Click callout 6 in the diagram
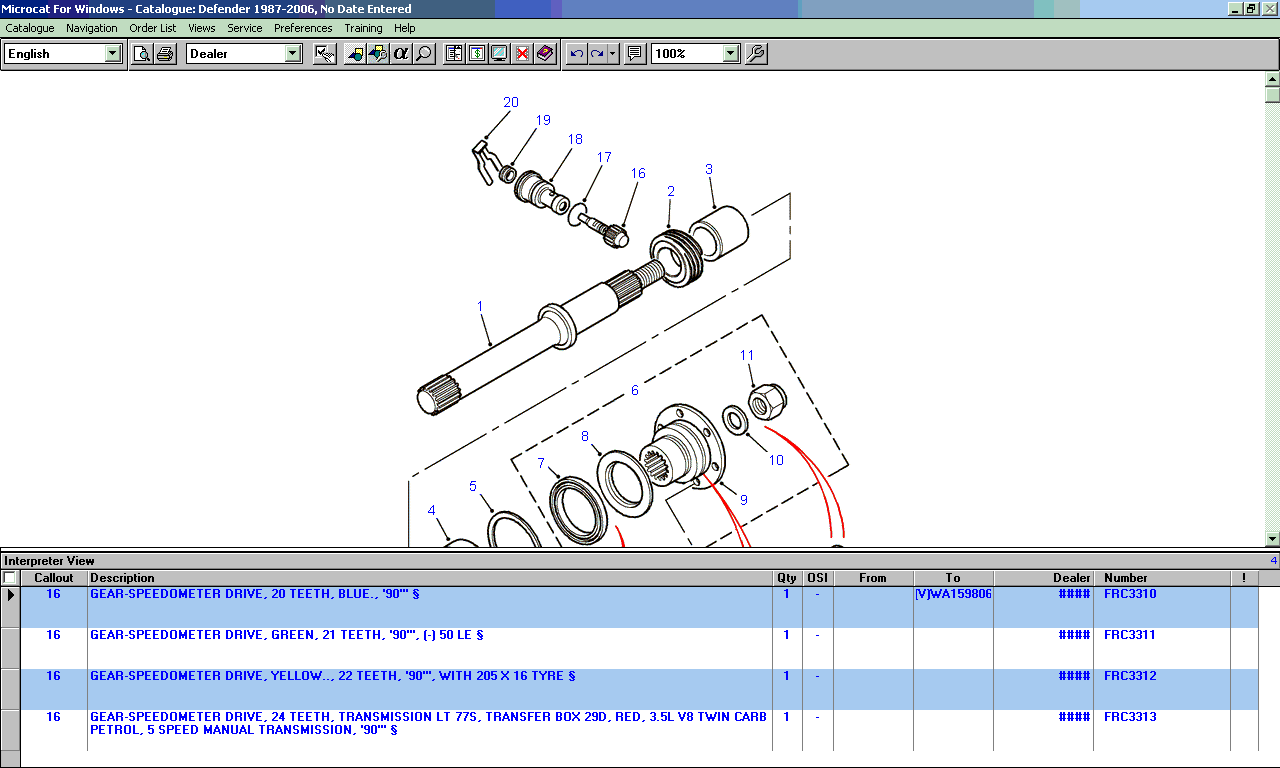The image size is (1280, 768). (x=634, y=390)
